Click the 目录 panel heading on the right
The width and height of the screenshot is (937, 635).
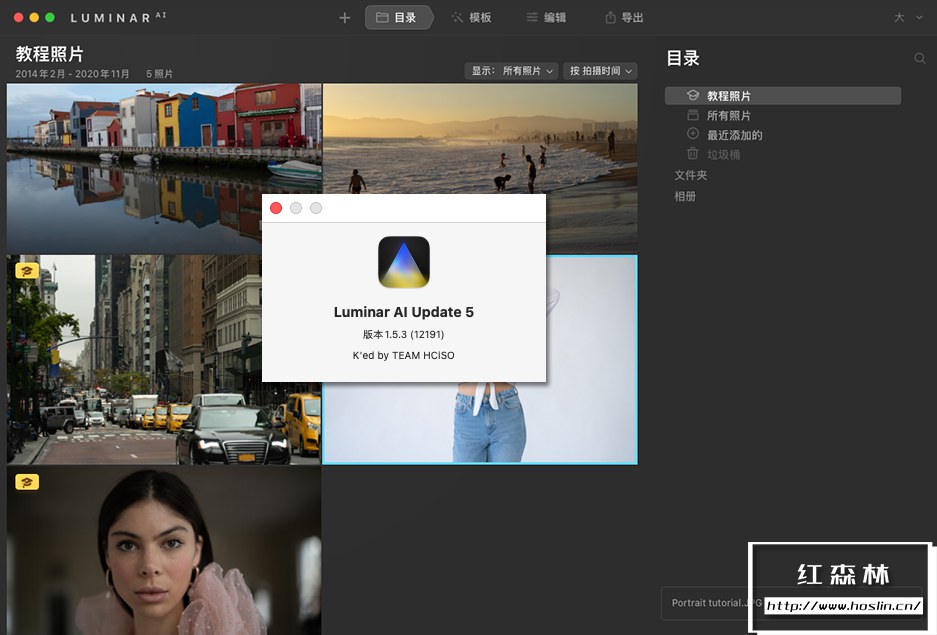coord(683,58)
